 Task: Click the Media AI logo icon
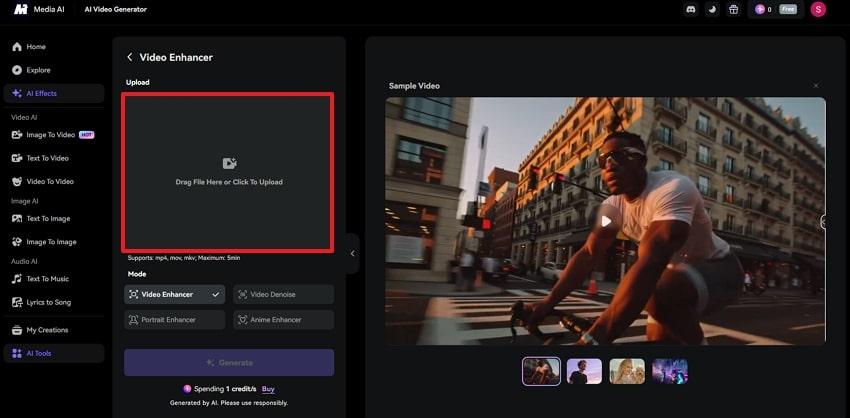[x=21, y=9]
